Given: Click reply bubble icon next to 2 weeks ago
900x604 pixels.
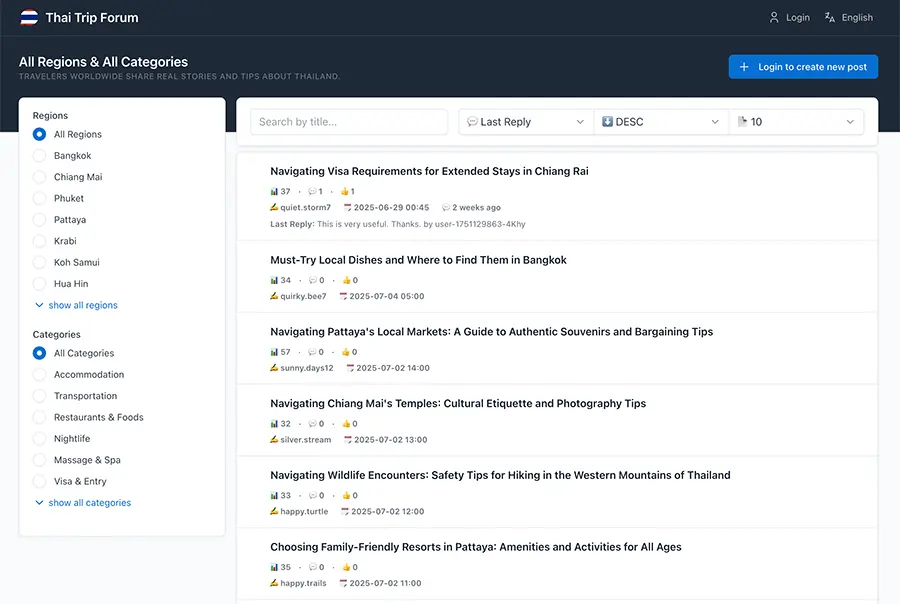Looking at the screenshot, I should click(x=445, y=207).
